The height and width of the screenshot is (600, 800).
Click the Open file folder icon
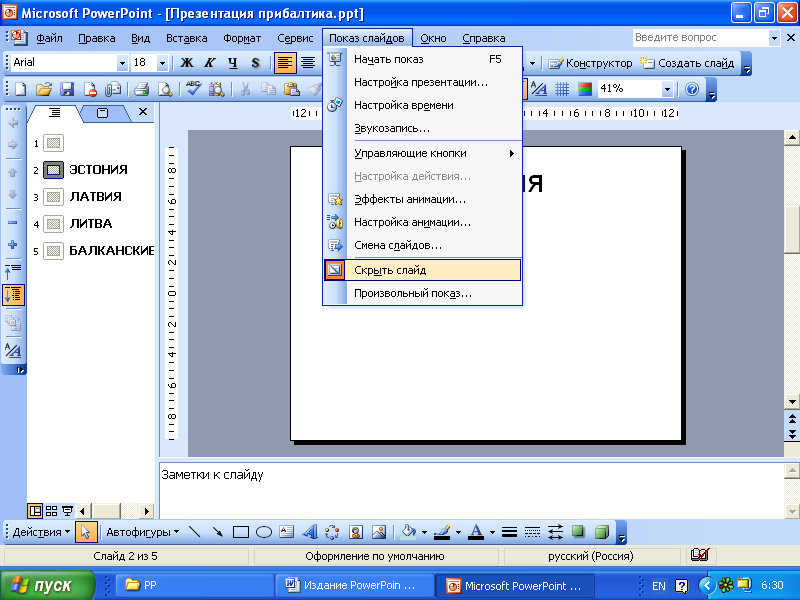44,89
